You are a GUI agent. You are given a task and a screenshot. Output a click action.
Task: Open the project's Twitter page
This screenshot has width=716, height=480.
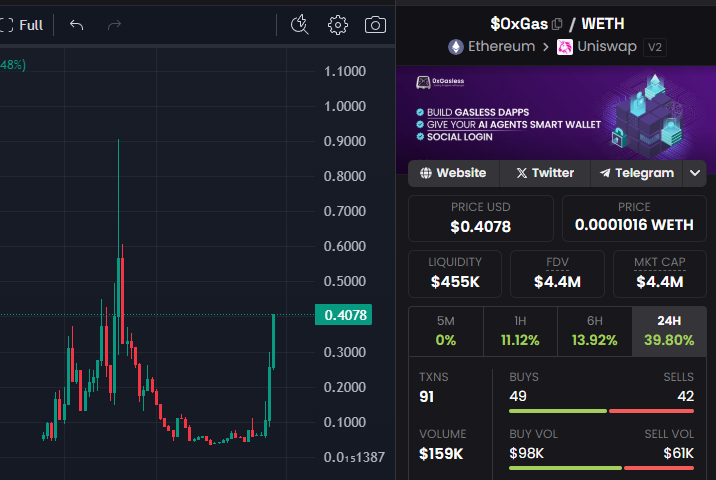545,173
